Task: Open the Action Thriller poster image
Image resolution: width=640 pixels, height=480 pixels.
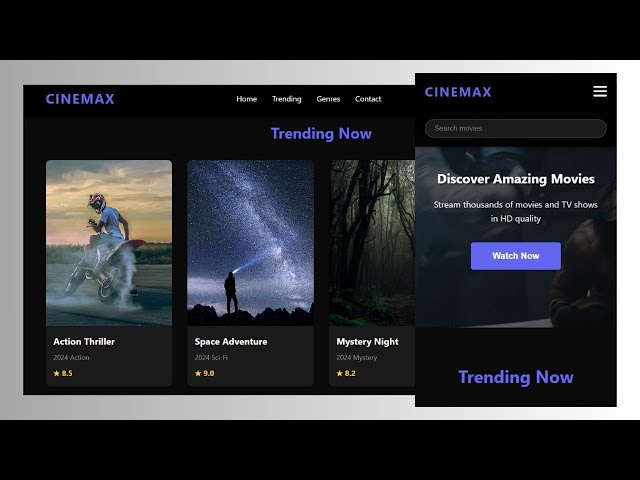Action: [109, 243]
